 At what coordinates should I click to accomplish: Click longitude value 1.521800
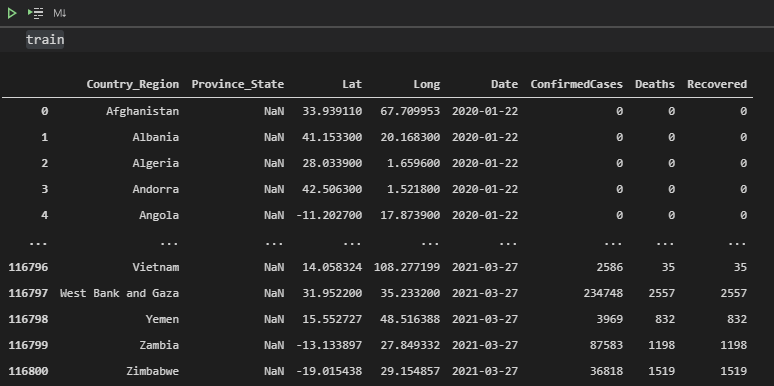pyautogui.click(x=414, y=189)
